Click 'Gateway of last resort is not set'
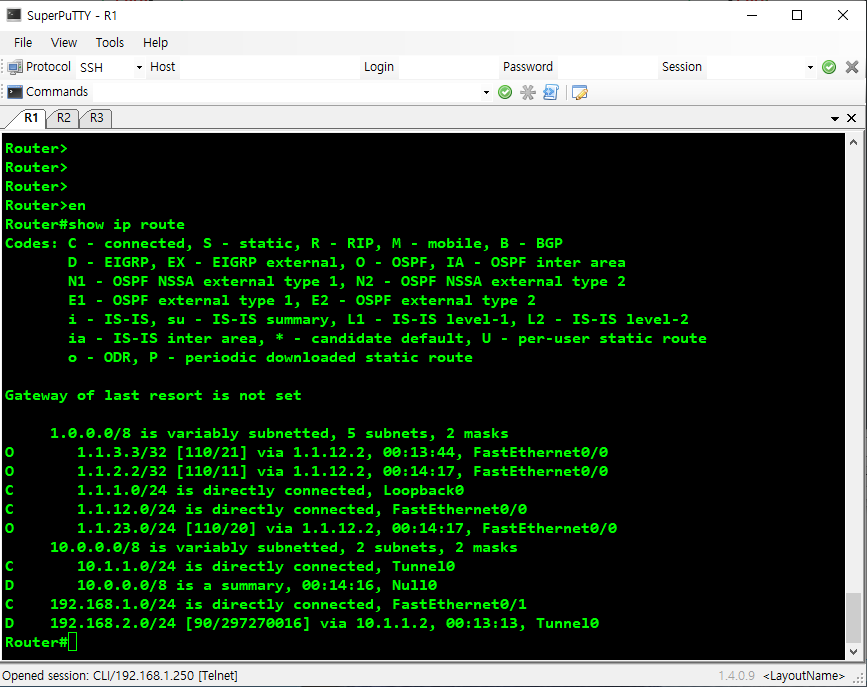 [153, 395]
